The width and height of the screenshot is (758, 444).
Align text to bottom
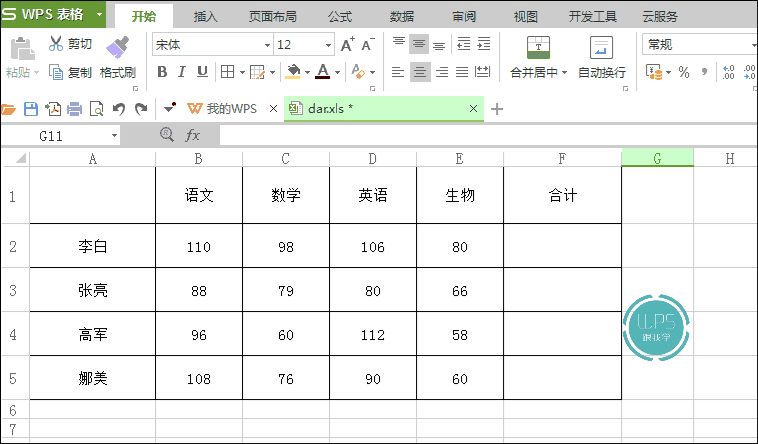[x=439, y=44]
